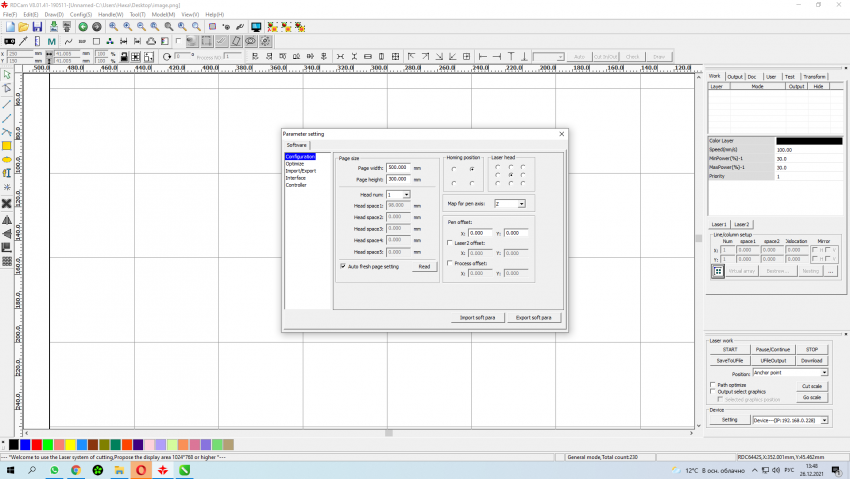Click the delete X tool icon

(x=6, y=203)
